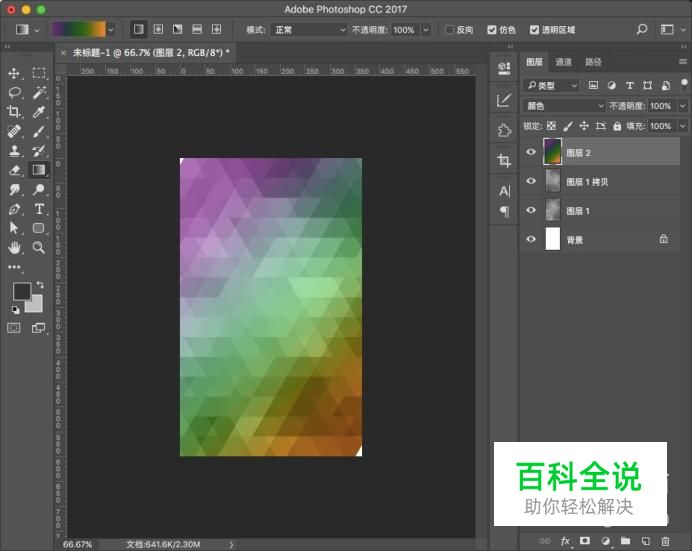Select the Zoom tool
The image size is (692, 551).
pos(39,247)
